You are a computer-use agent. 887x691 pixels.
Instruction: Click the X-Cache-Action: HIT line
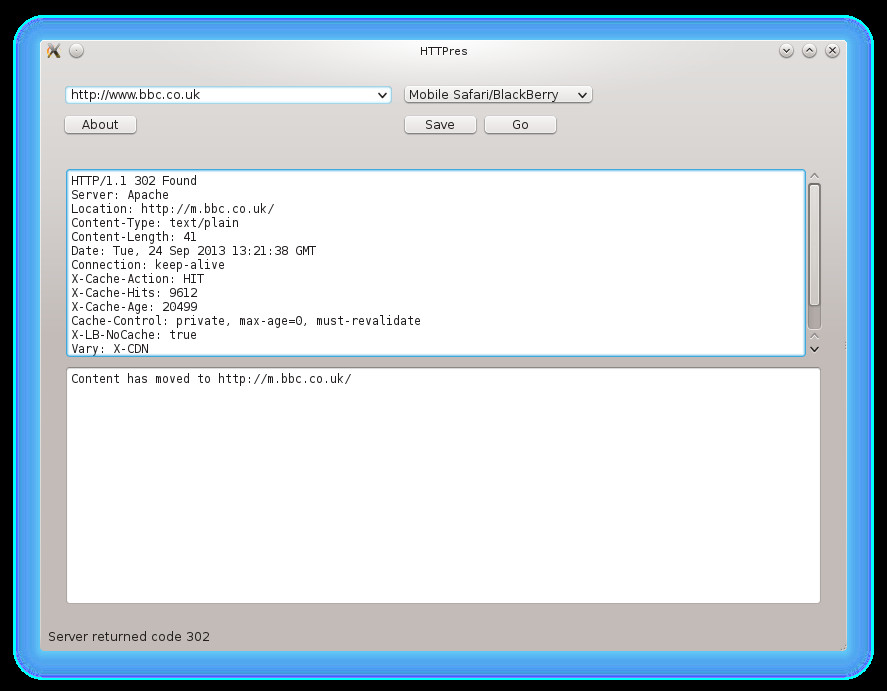pos(137,279)
